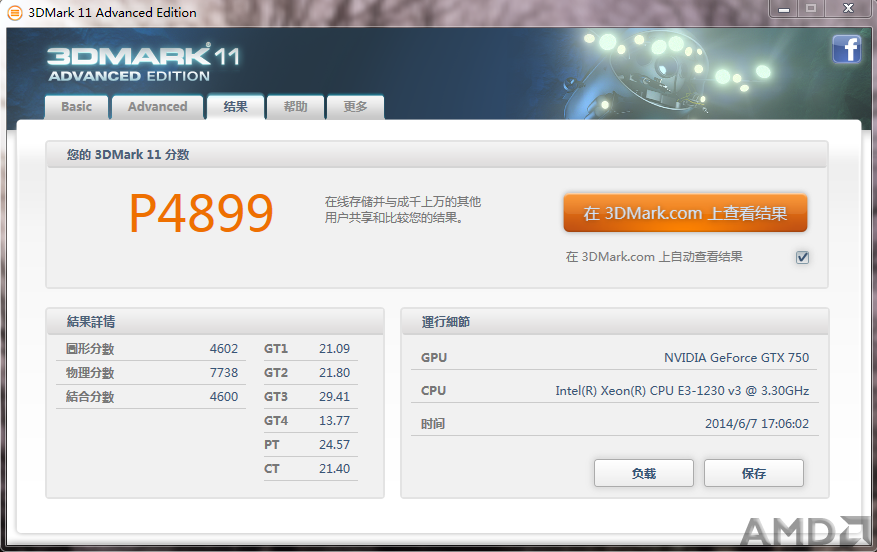Click the 運行細節 panel header
The width and height of the screenshot is (877, 552).
[615, 322]
